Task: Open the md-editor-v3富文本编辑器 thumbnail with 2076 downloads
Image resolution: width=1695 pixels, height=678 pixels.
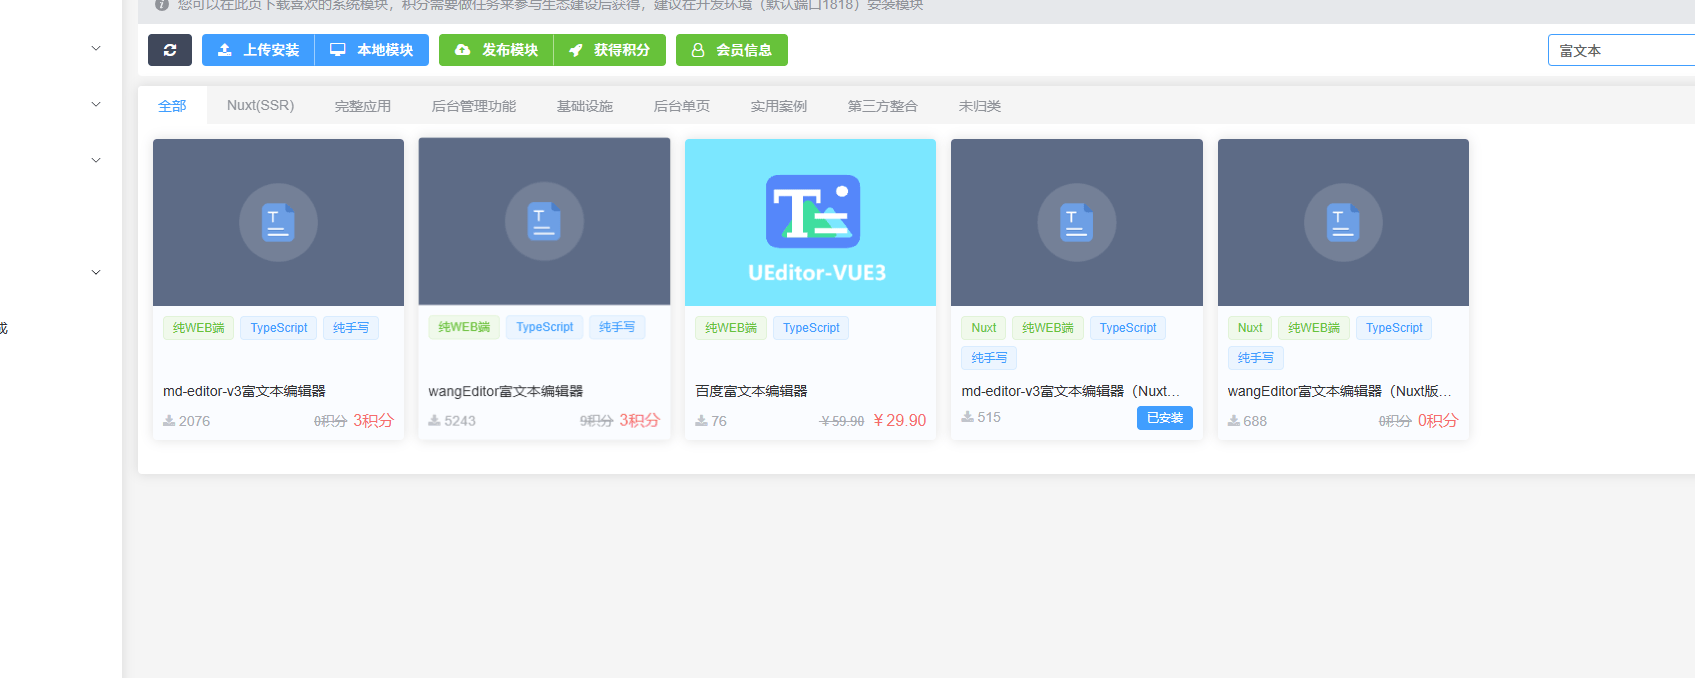Action: pos(278,222)
